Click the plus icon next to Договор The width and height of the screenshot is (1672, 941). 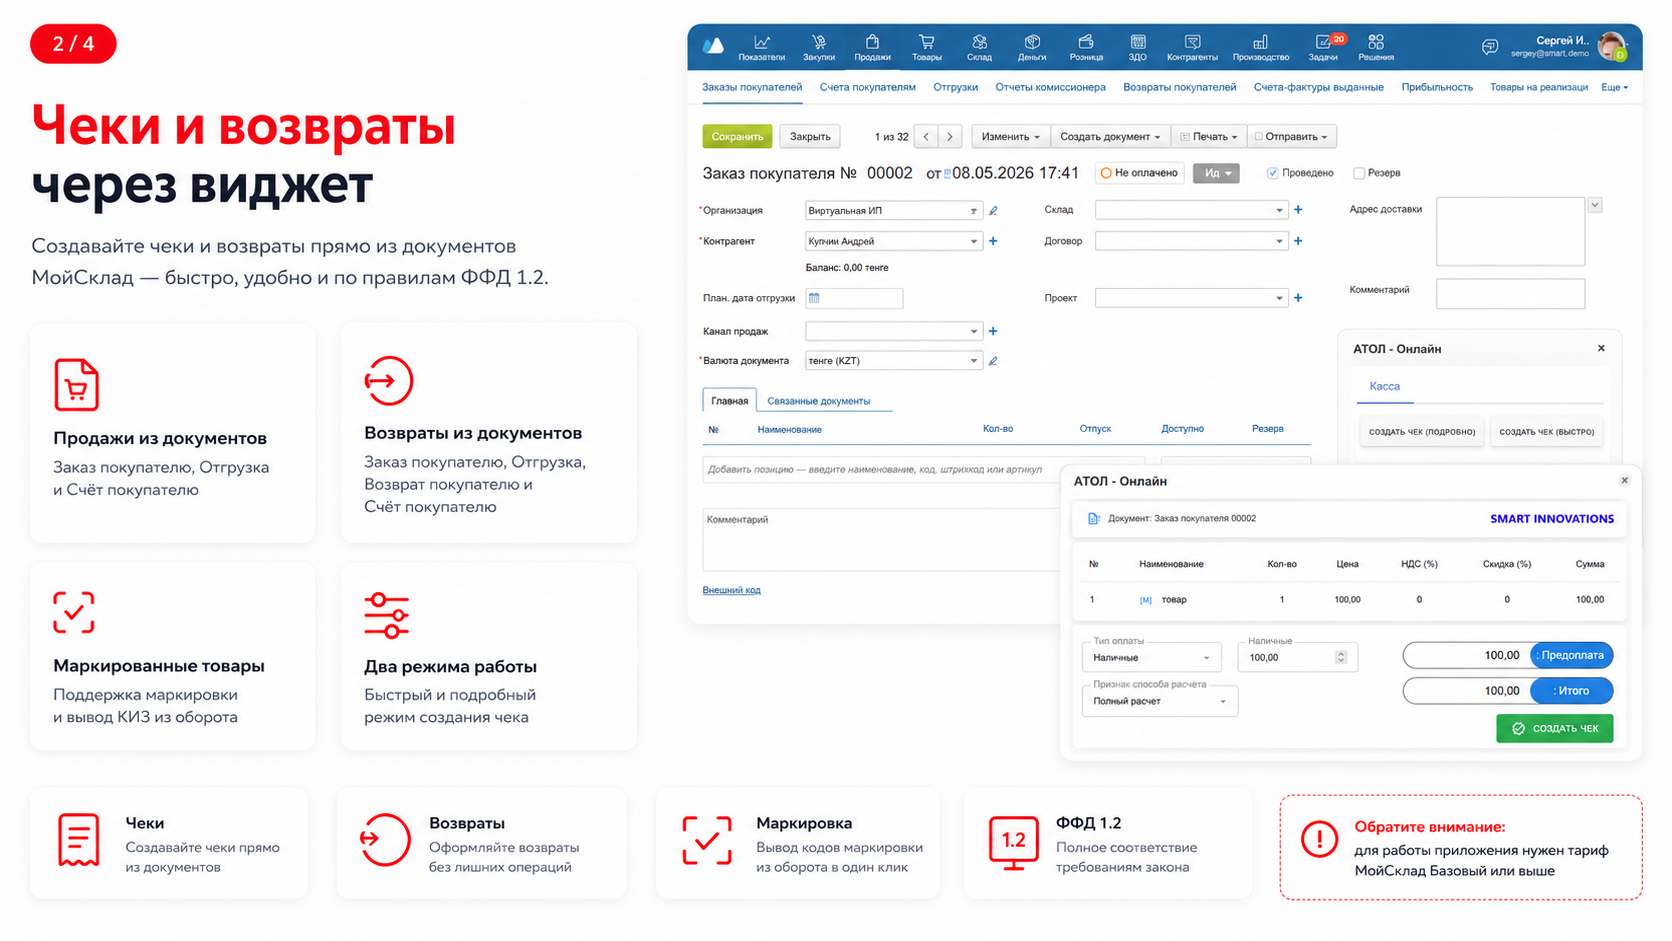[x=1298, y=241]
